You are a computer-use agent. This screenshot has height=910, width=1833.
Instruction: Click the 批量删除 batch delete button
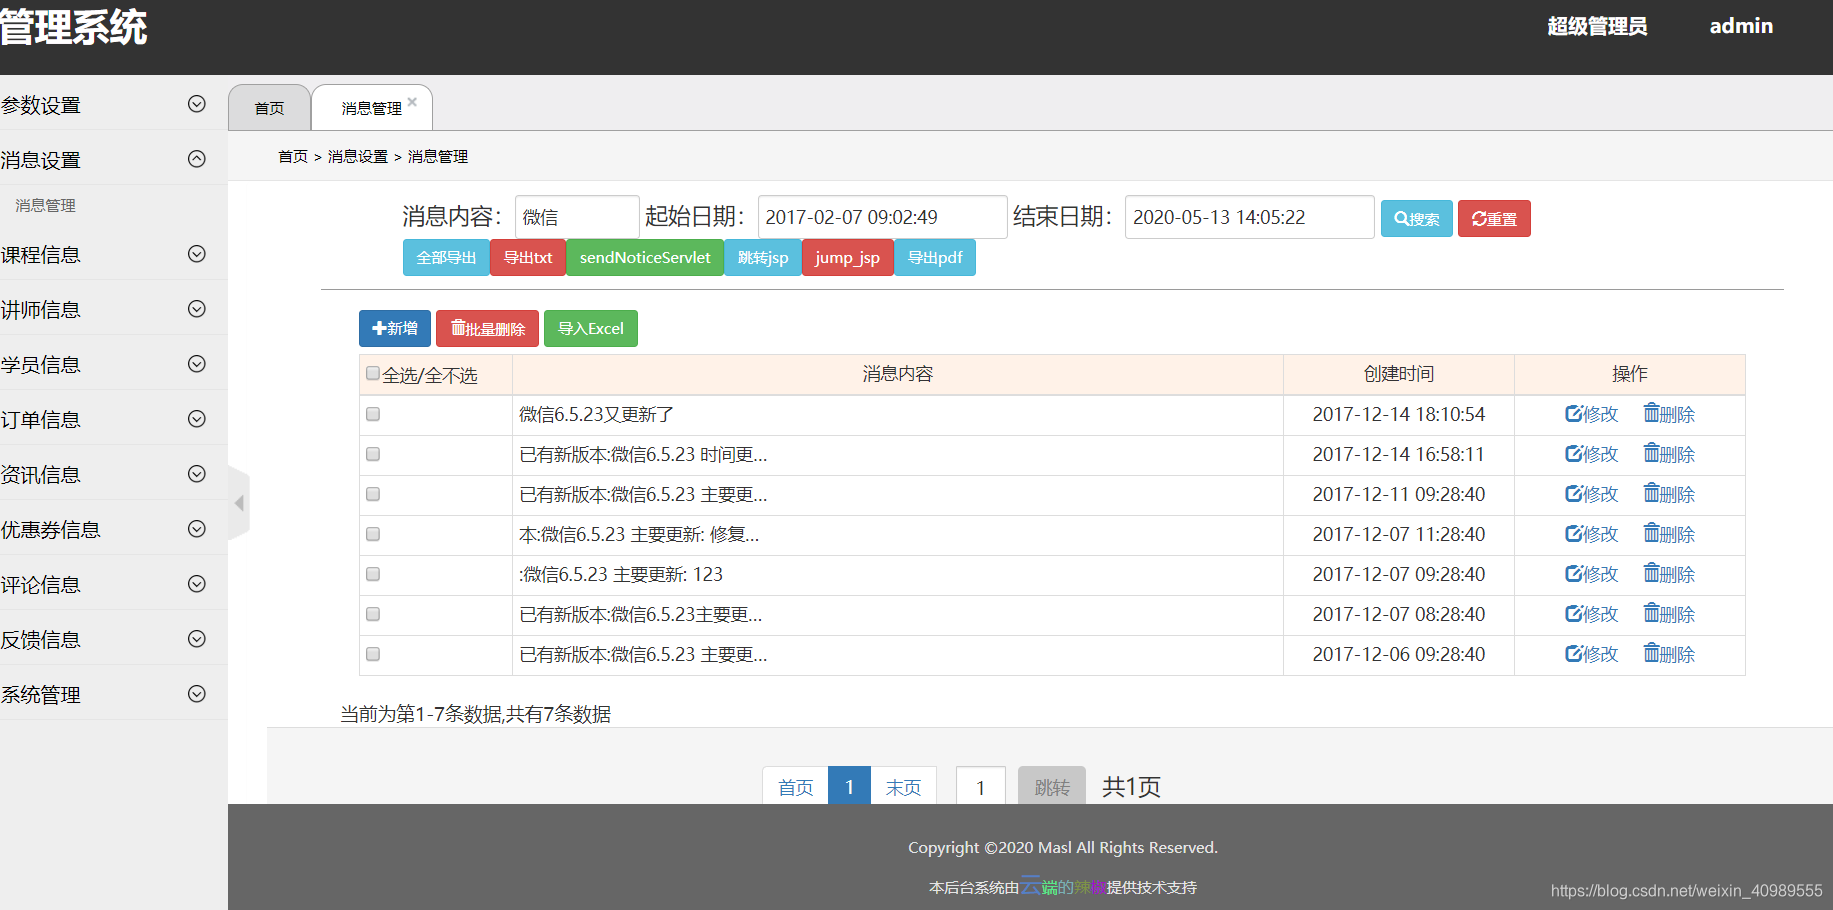pyautogui.click(x=487, y=328)
